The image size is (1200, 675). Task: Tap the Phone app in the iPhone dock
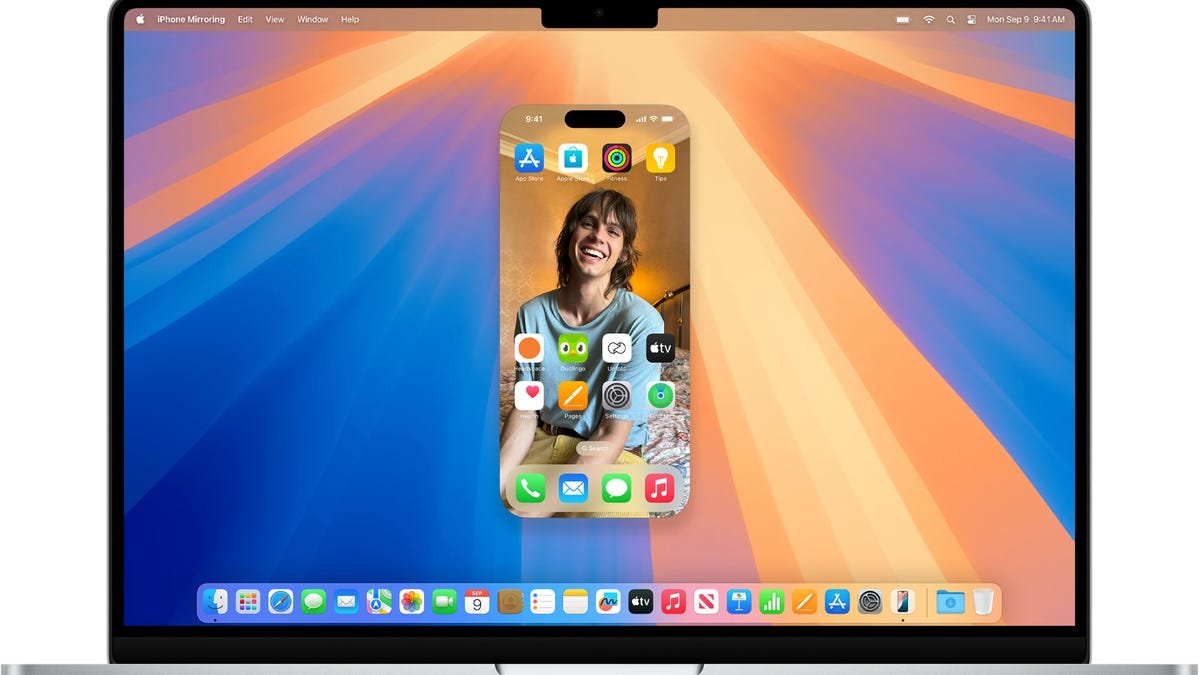[x=530, y=488]
